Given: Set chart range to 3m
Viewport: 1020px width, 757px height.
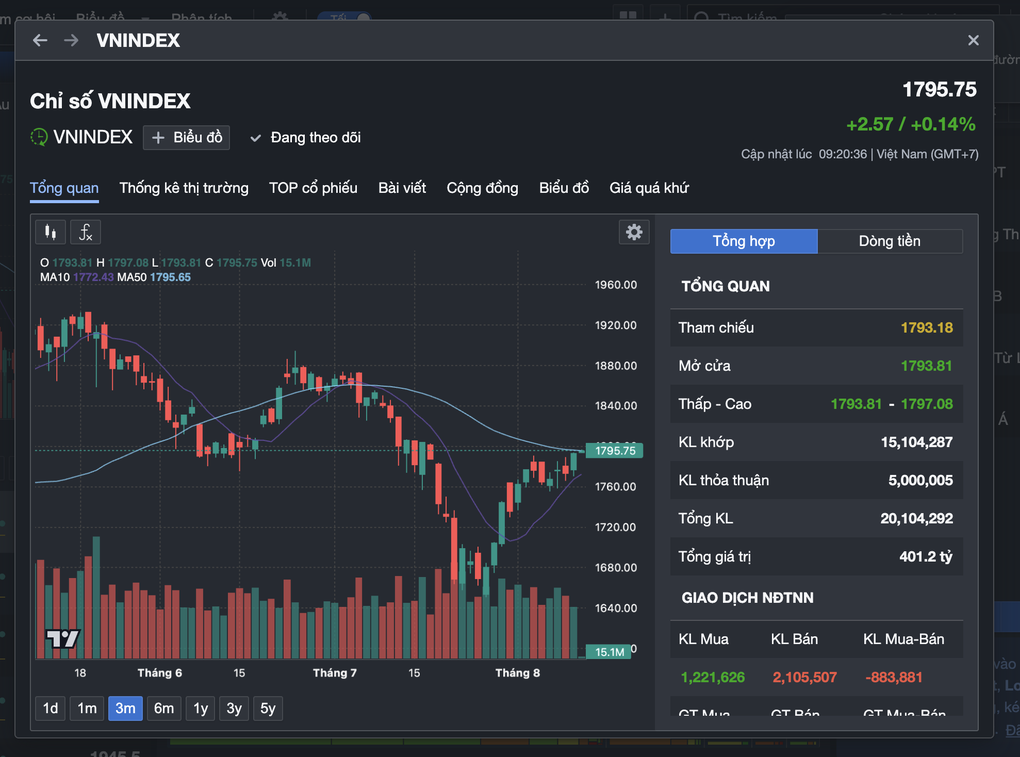Looking at the screenshot, I should 125,708.
